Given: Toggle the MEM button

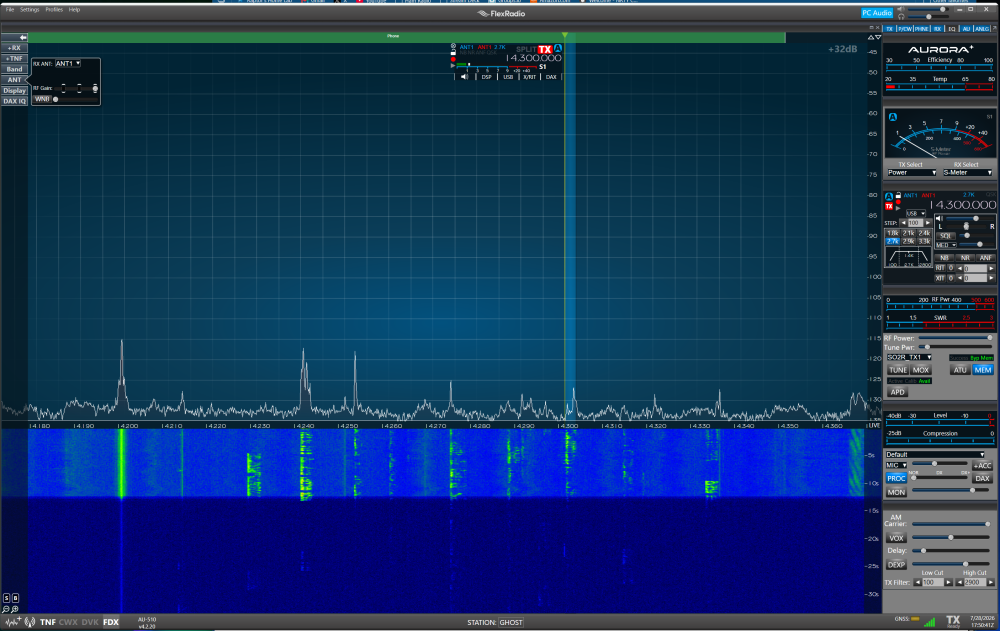Looking at the screenshot, I should [983, 370].
